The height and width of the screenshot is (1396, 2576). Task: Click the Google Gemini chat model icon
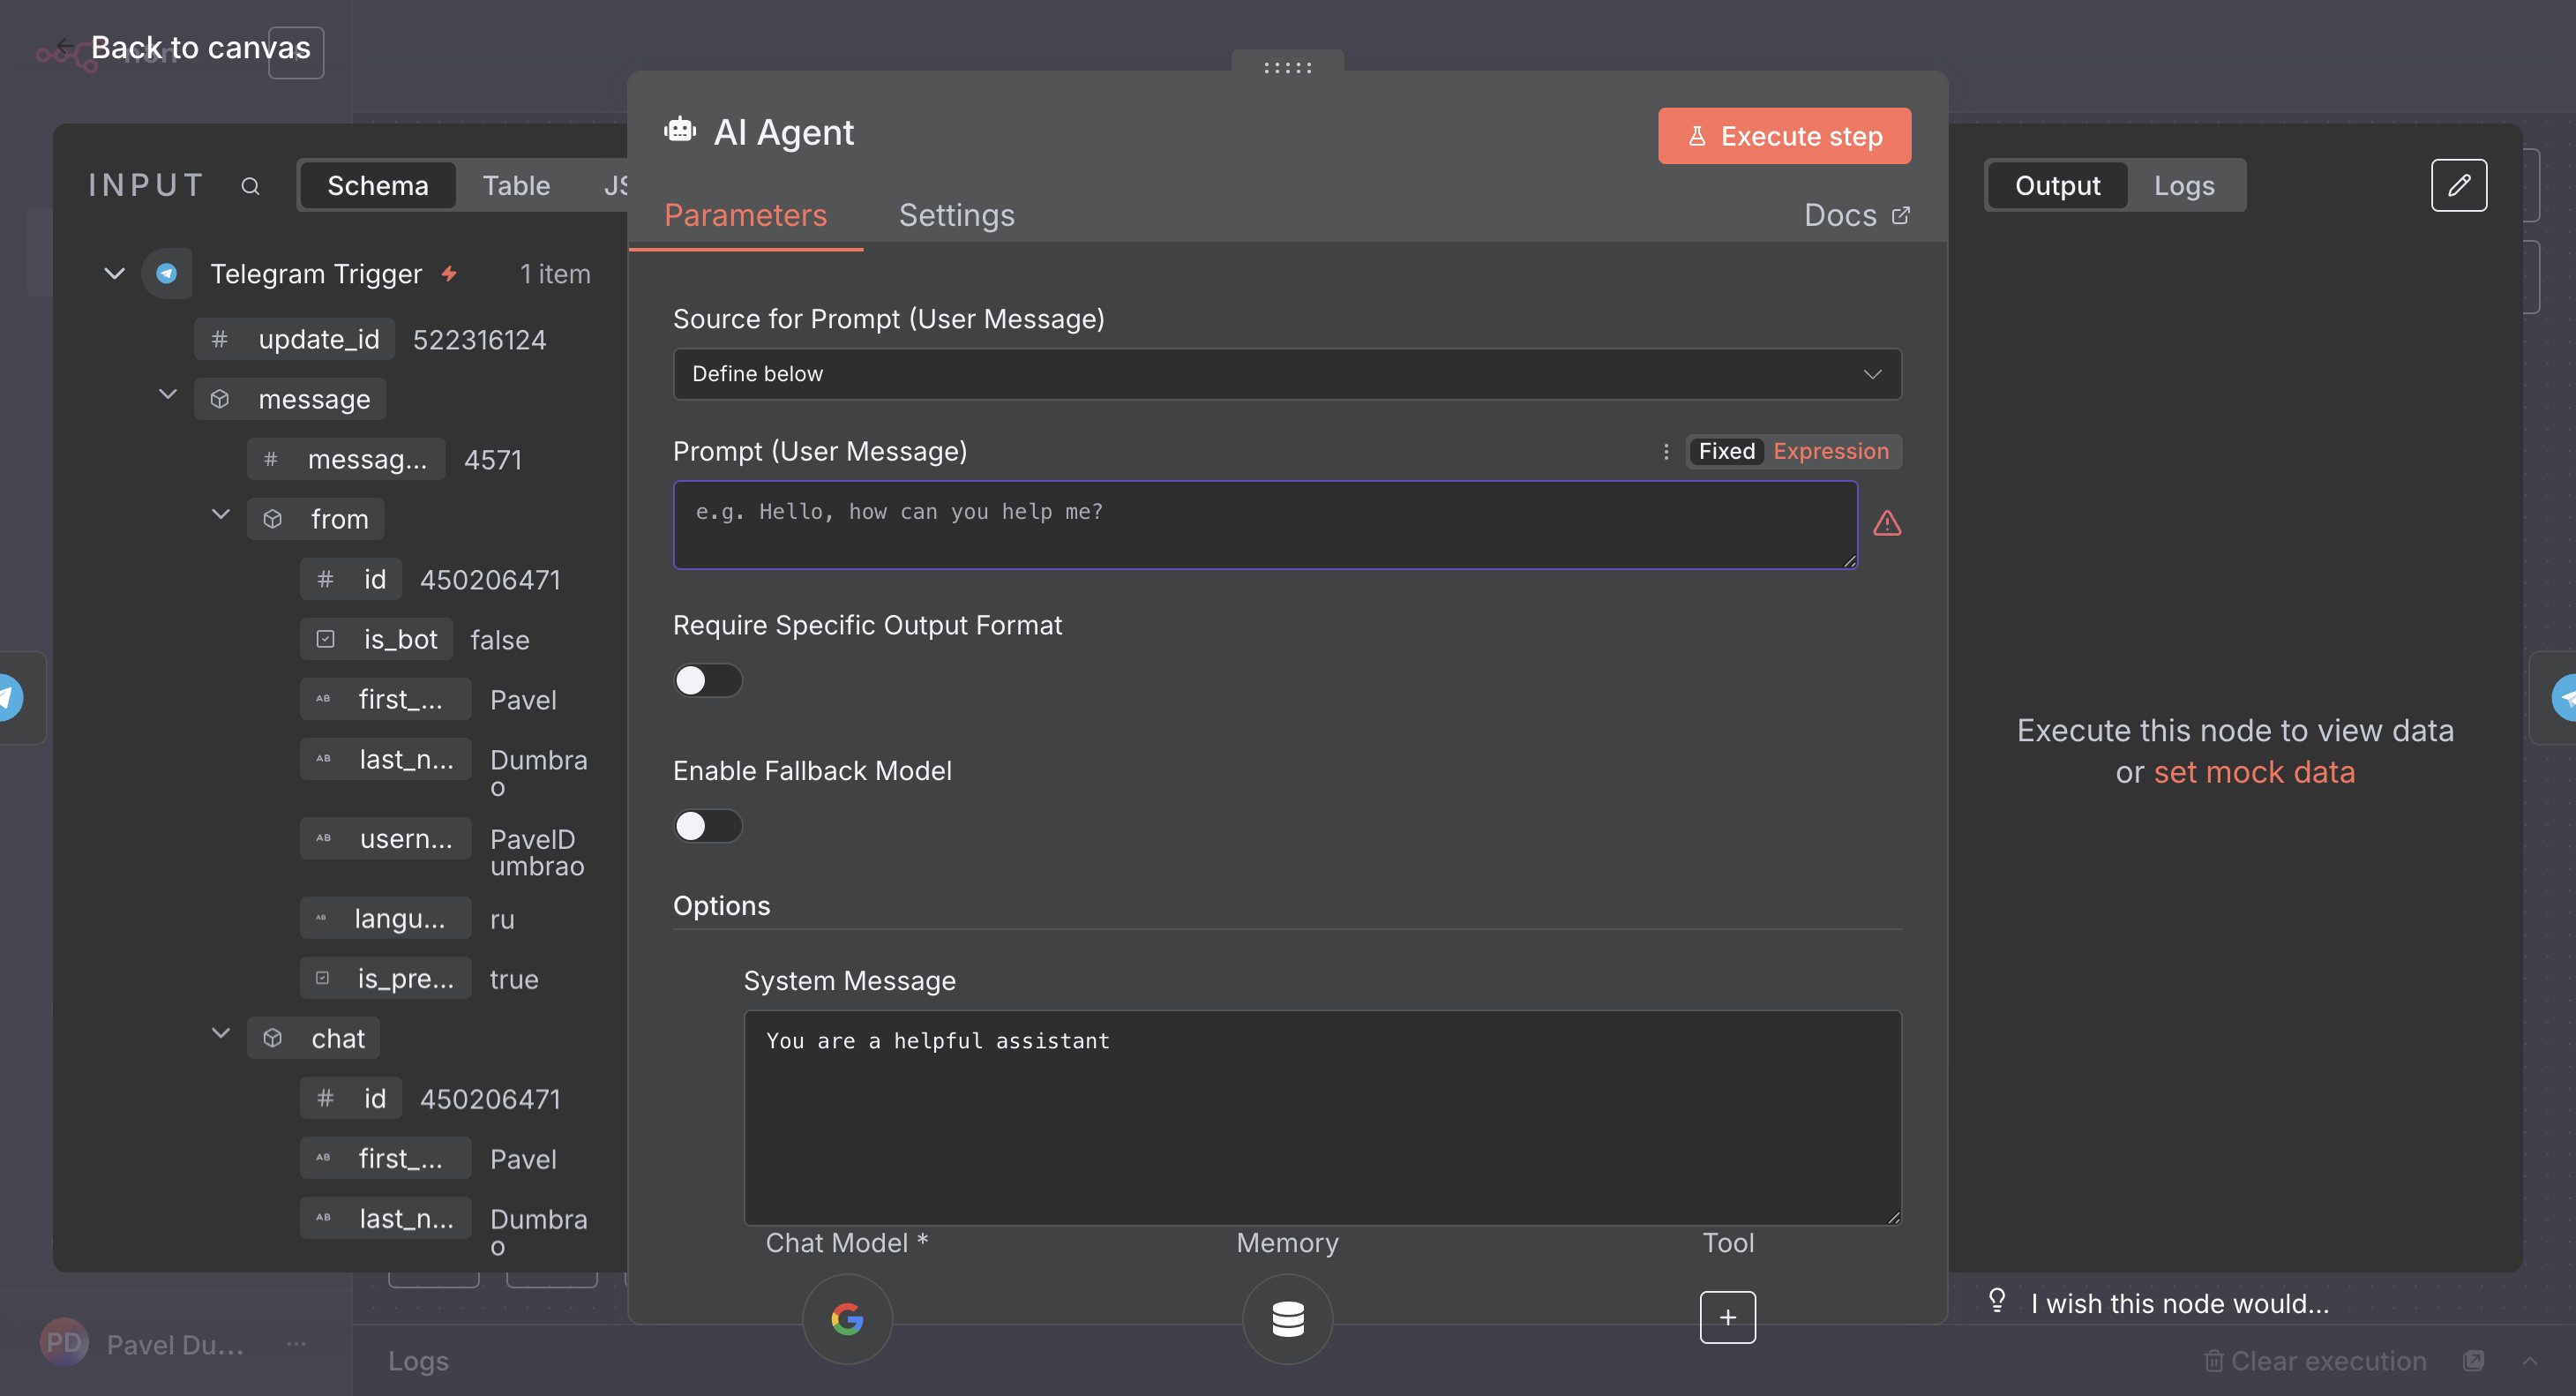847,1318
